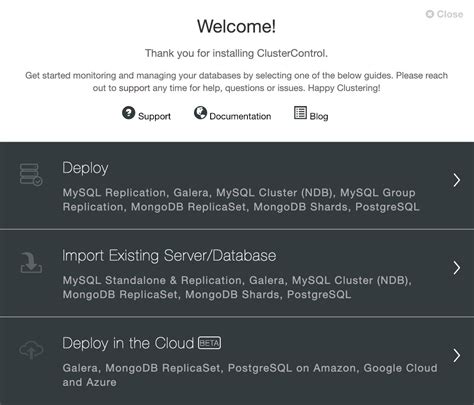Open the Documentation link
The width and height of the screenshot is (474, 405).
pos(240,116)
